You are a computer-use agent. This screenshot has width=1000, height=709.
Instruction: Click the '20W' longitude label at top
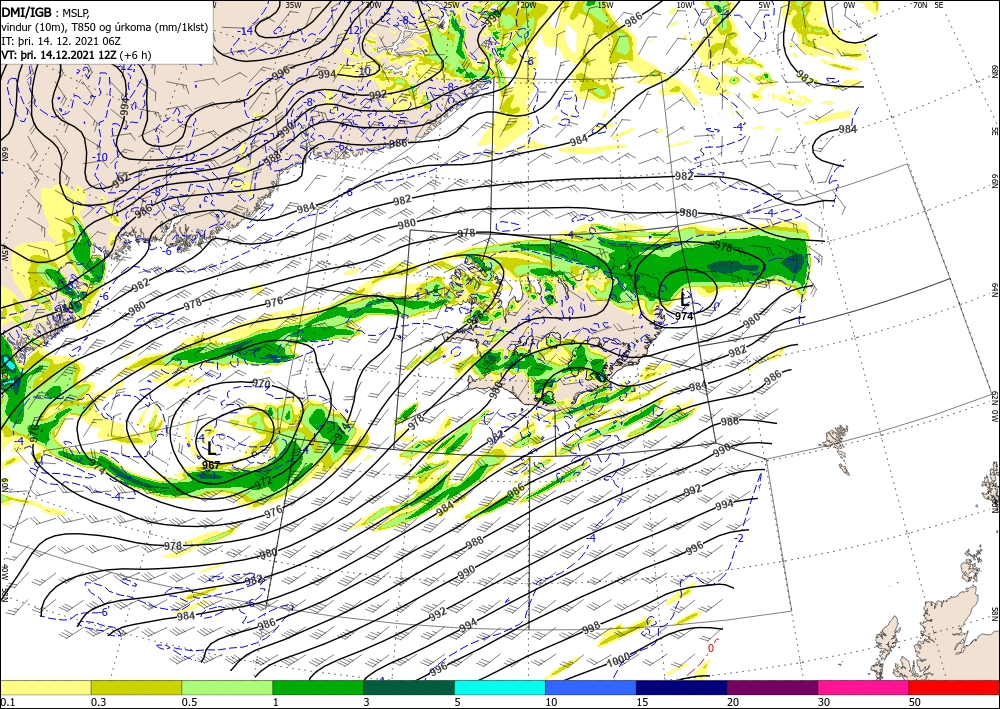(527, 5)
